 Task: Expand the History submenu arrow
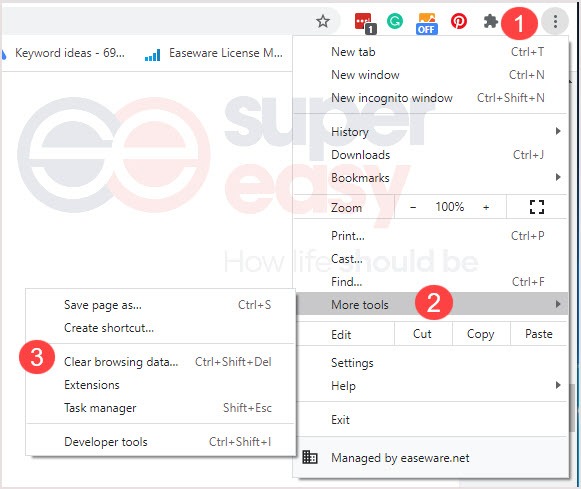[x=558, y=131]
